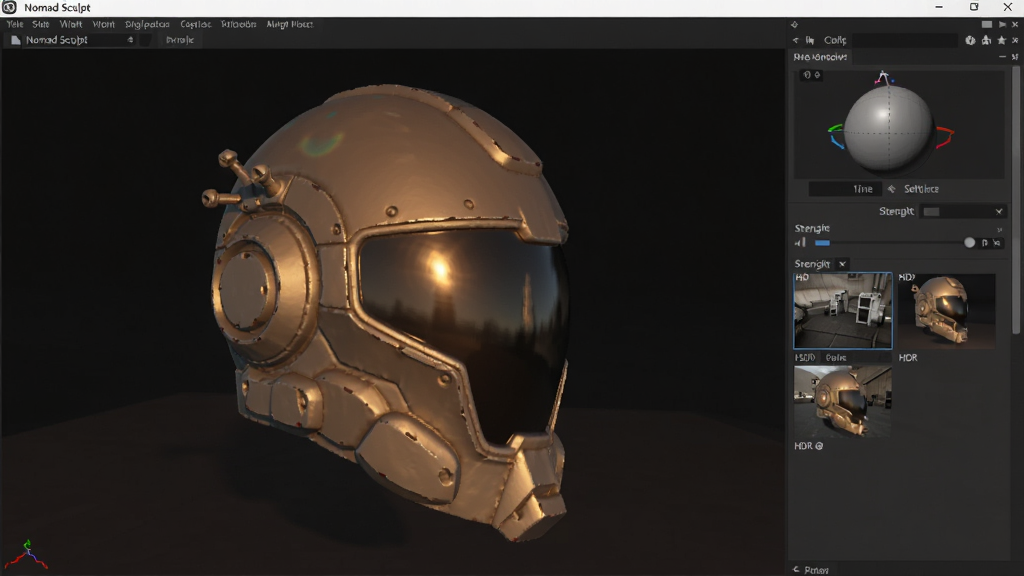This screenshot has width=1024, height=576.
Task: Click the small icon pair above the sphere preview
Action: (x=812, y=75)
